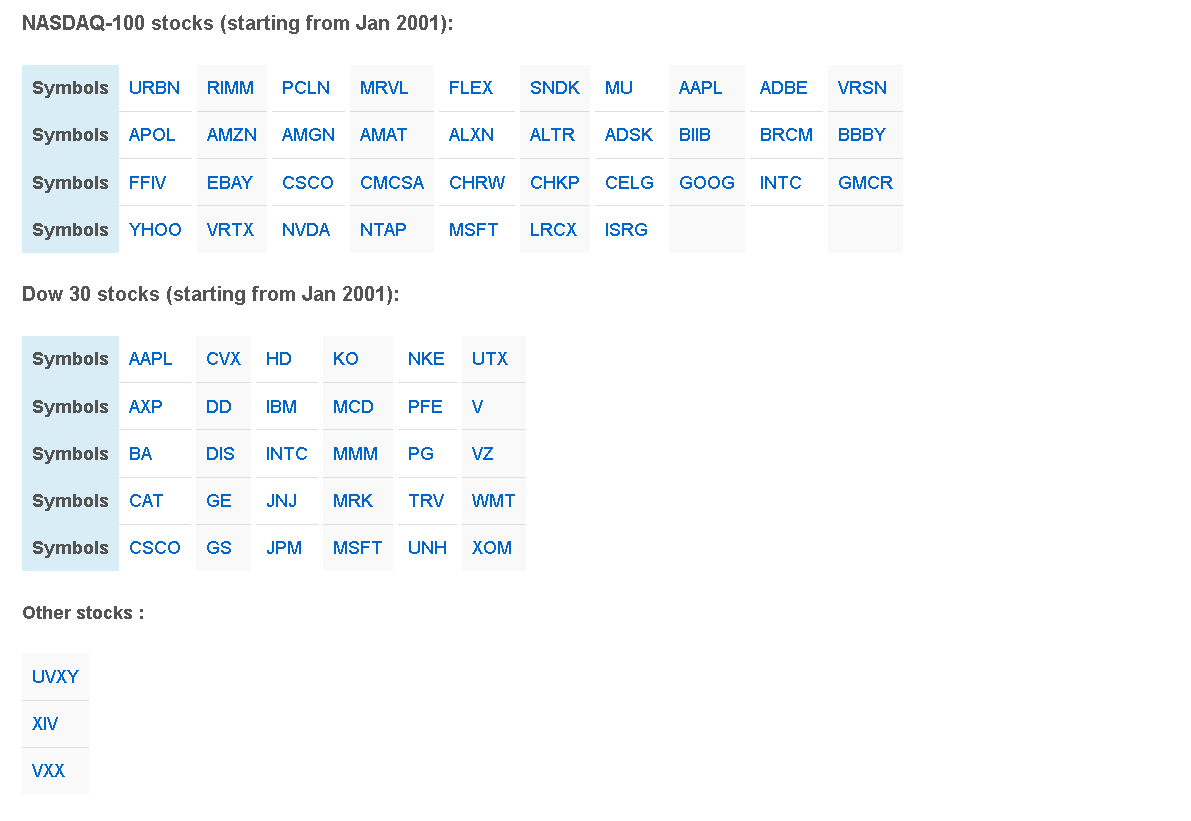
Task: Select the WMT symbol link
Action: (493, 501)
